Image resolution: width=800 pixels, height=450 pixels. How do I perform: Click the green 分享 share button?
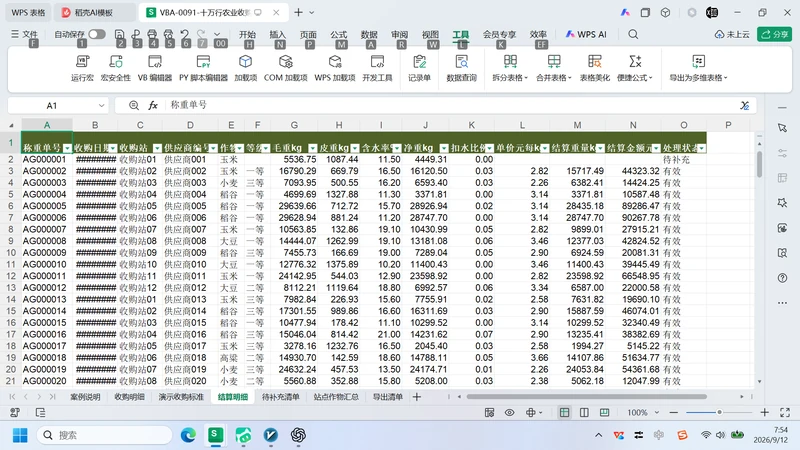click(x=774, y=34)
